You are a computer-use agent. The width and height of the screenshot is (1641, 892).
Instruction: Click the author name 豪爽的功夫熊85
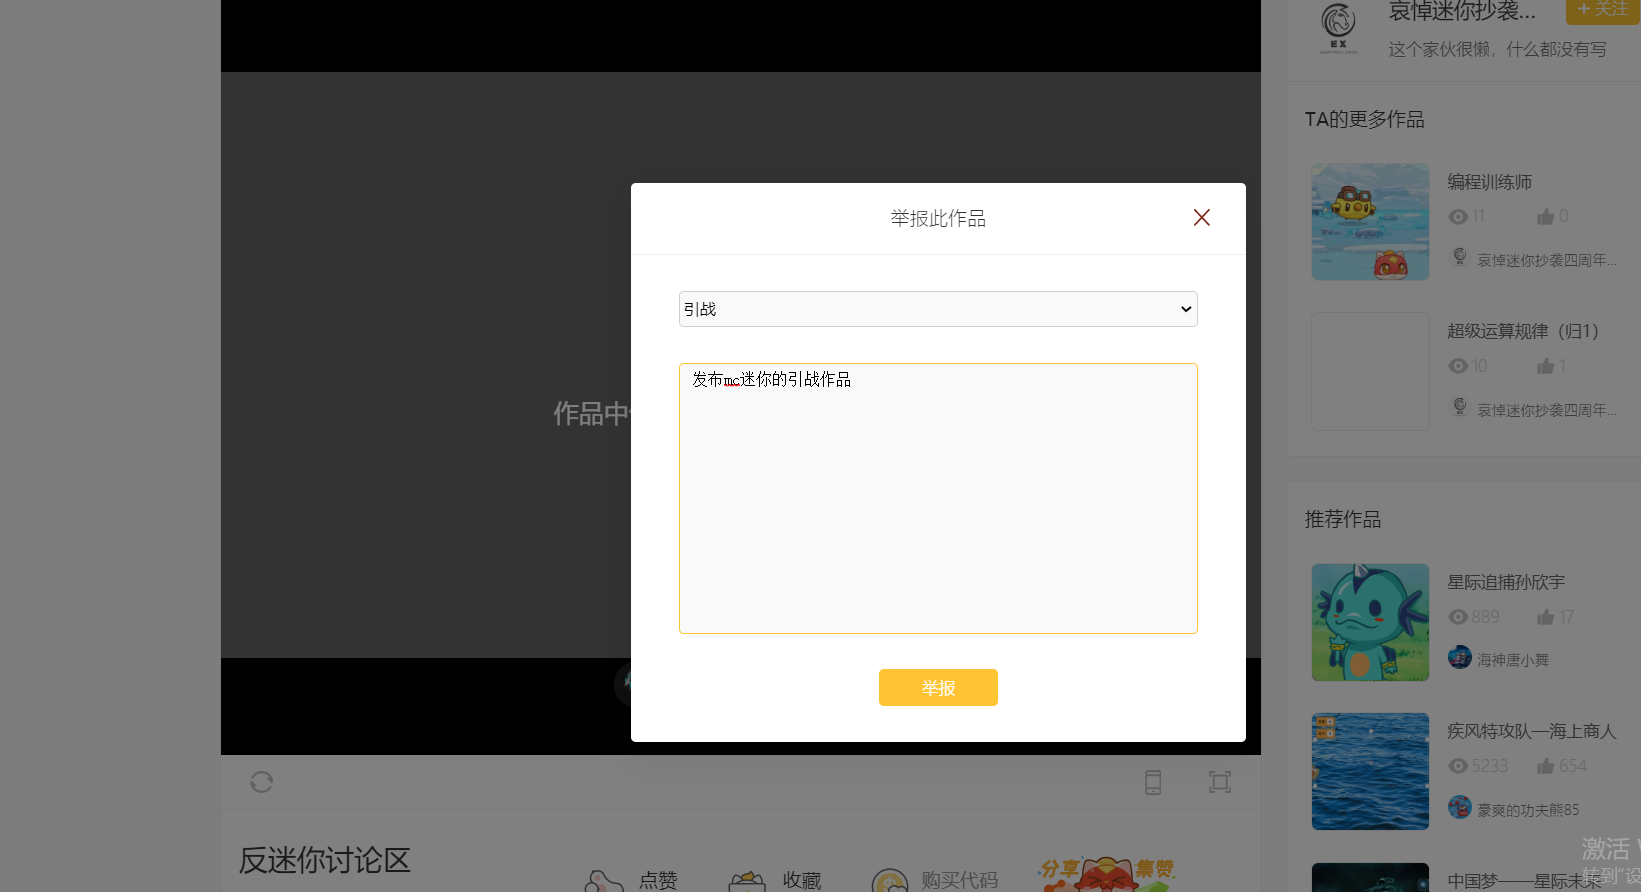point(1528,810)
